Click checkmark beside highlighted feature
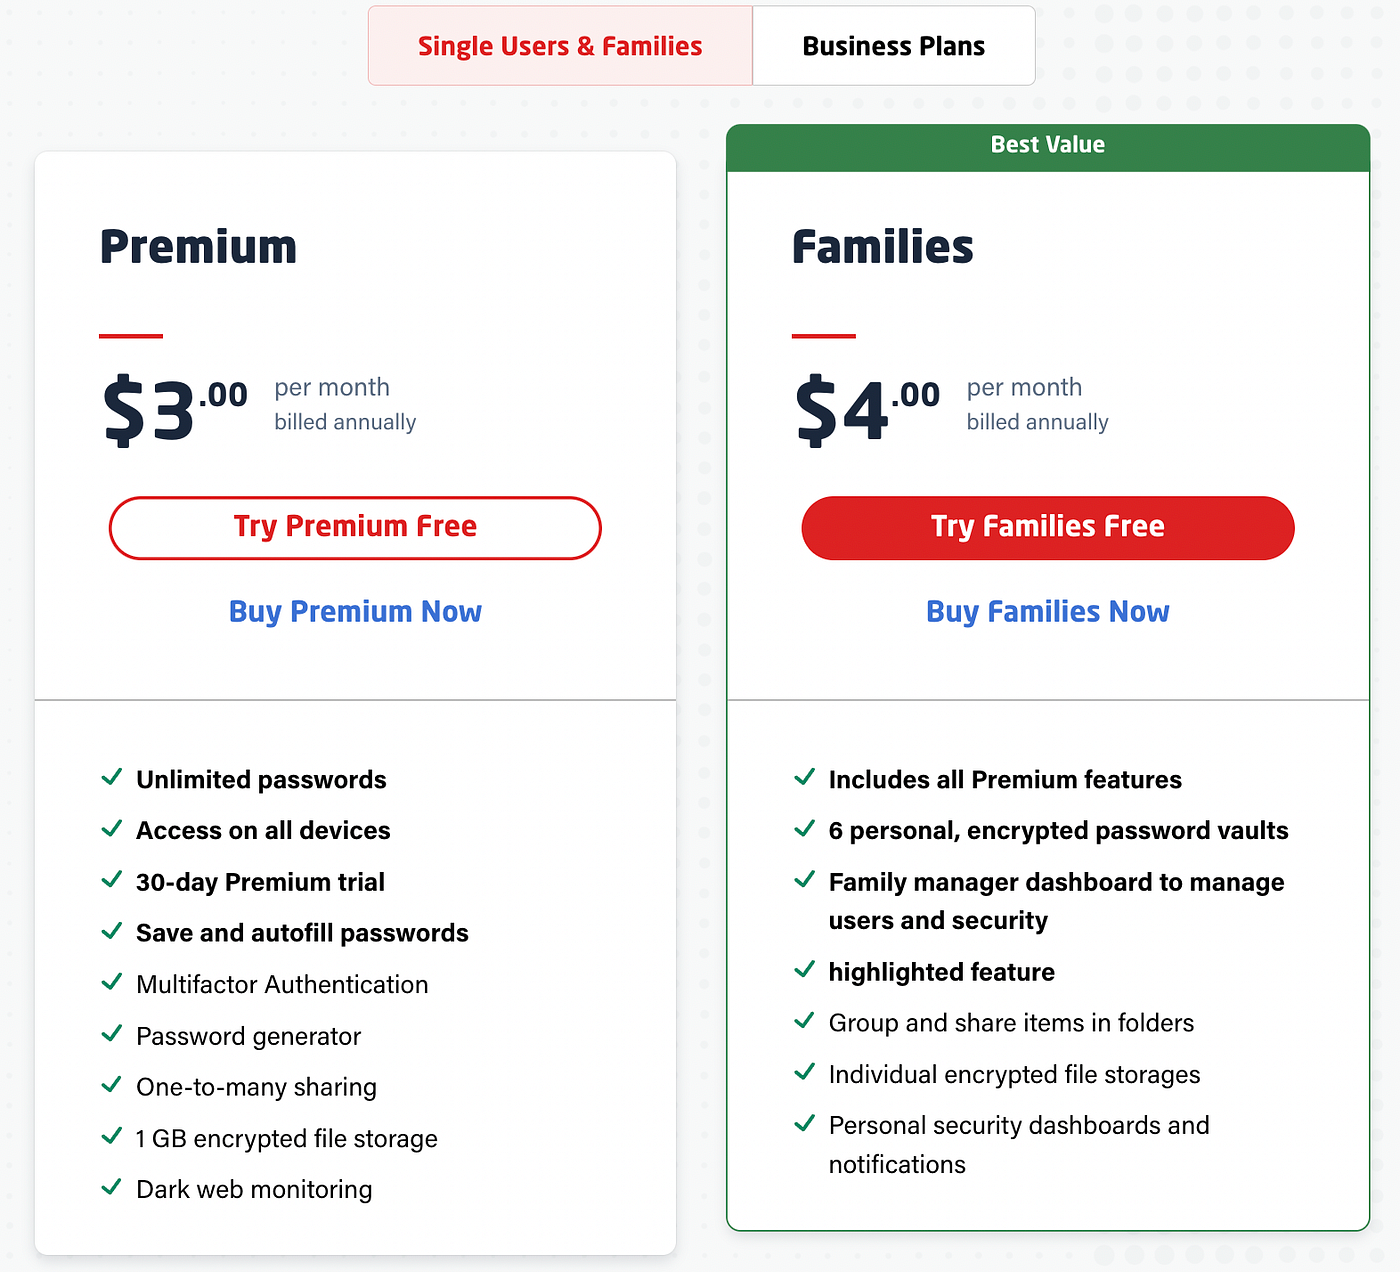Image resolution: width=1400 pixels, height=1272 pixels. (804, 970)
